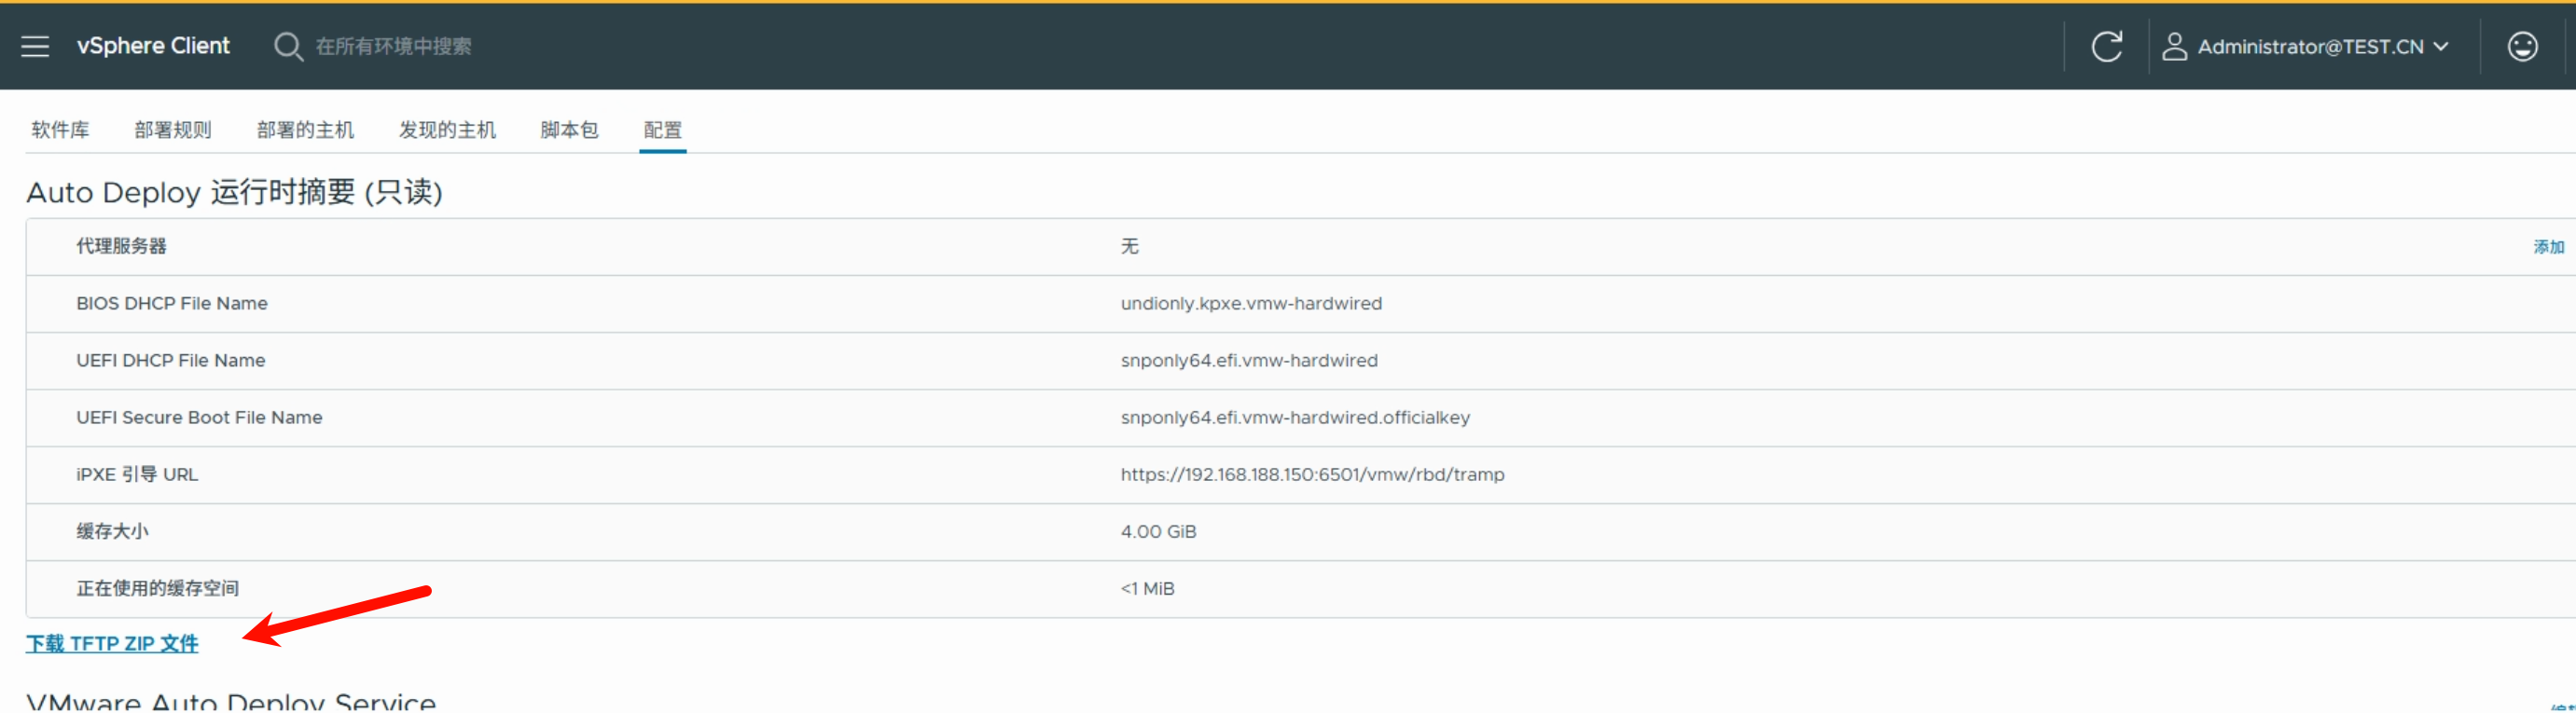Click the 添加 proxy server link
2576x713 pixels.
2548,247
